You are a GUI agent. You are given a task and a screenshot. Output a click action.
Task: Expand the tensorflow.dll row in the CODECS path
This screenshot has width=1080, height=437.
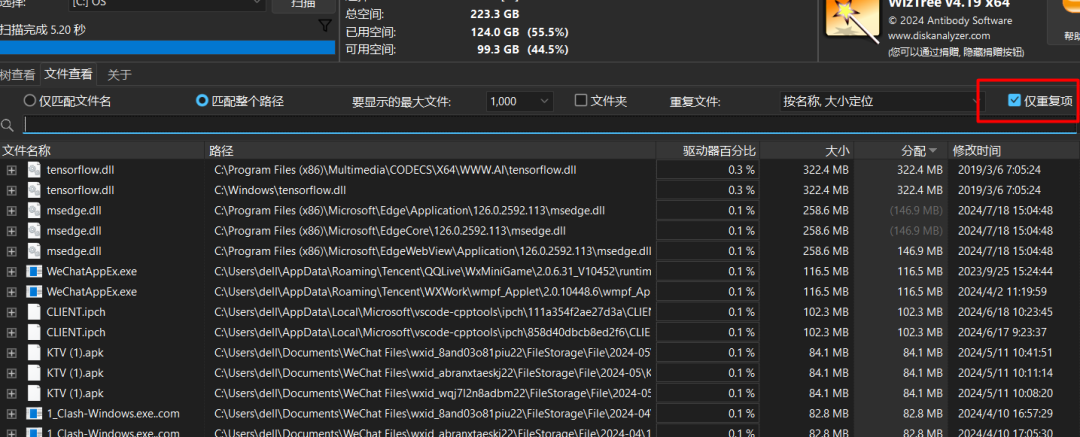12,170
